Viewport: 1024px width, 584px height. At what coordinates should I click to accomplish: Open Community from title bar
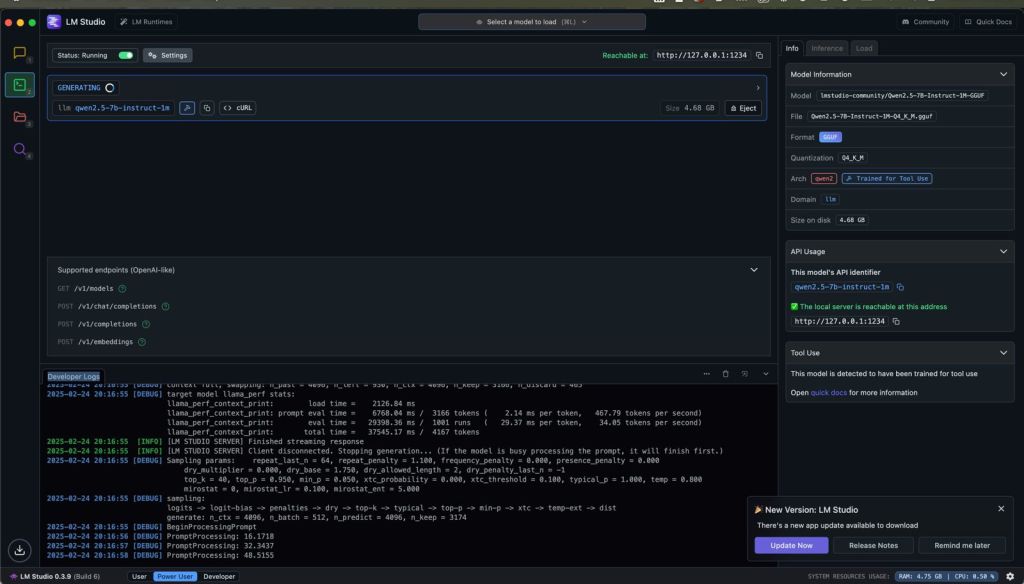(x=925, y=22)
